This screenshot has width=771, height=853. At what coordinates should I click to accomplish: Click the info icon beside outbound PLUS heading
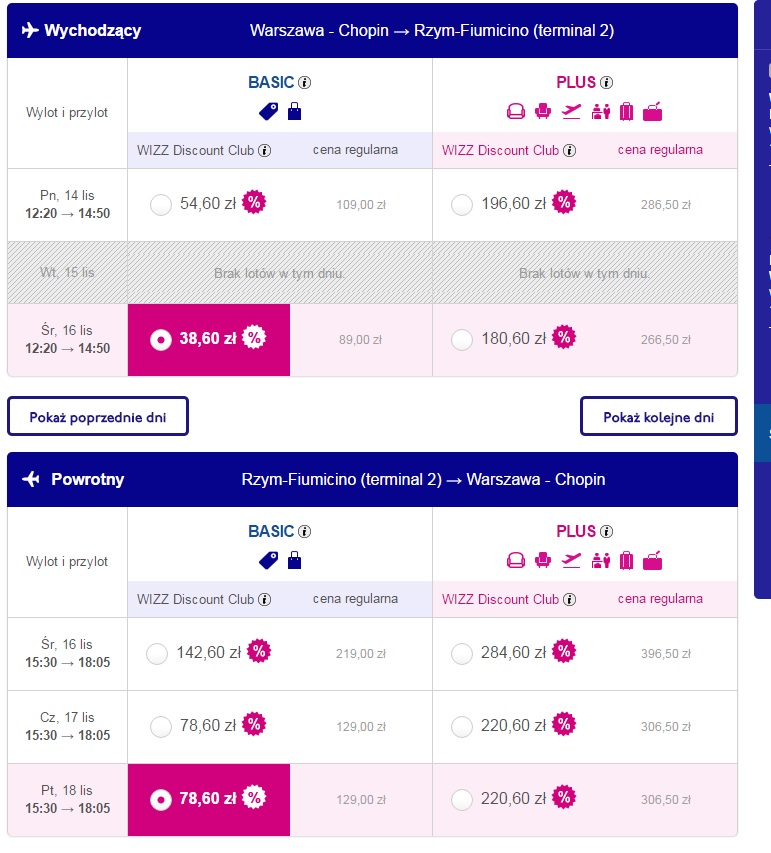point(606,83)
